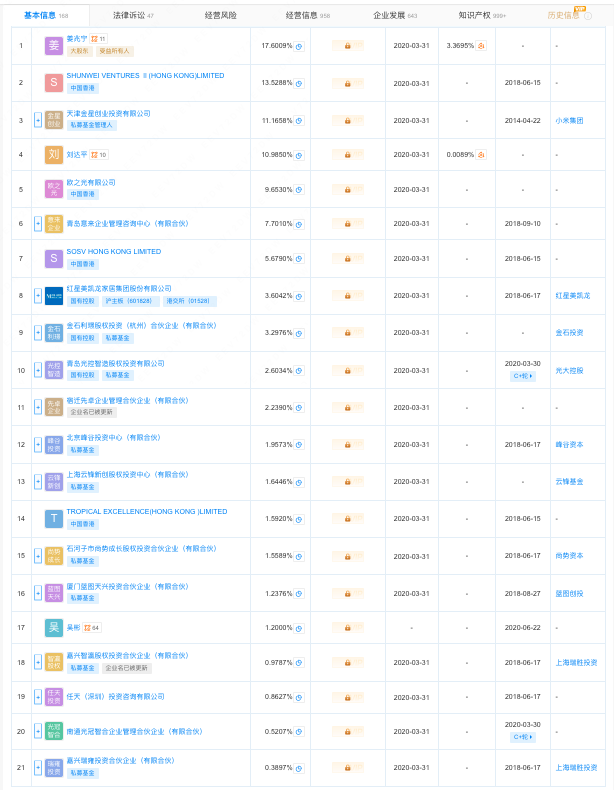Expand row 16 厦门盈图天兴投资

tap(38, 593)
